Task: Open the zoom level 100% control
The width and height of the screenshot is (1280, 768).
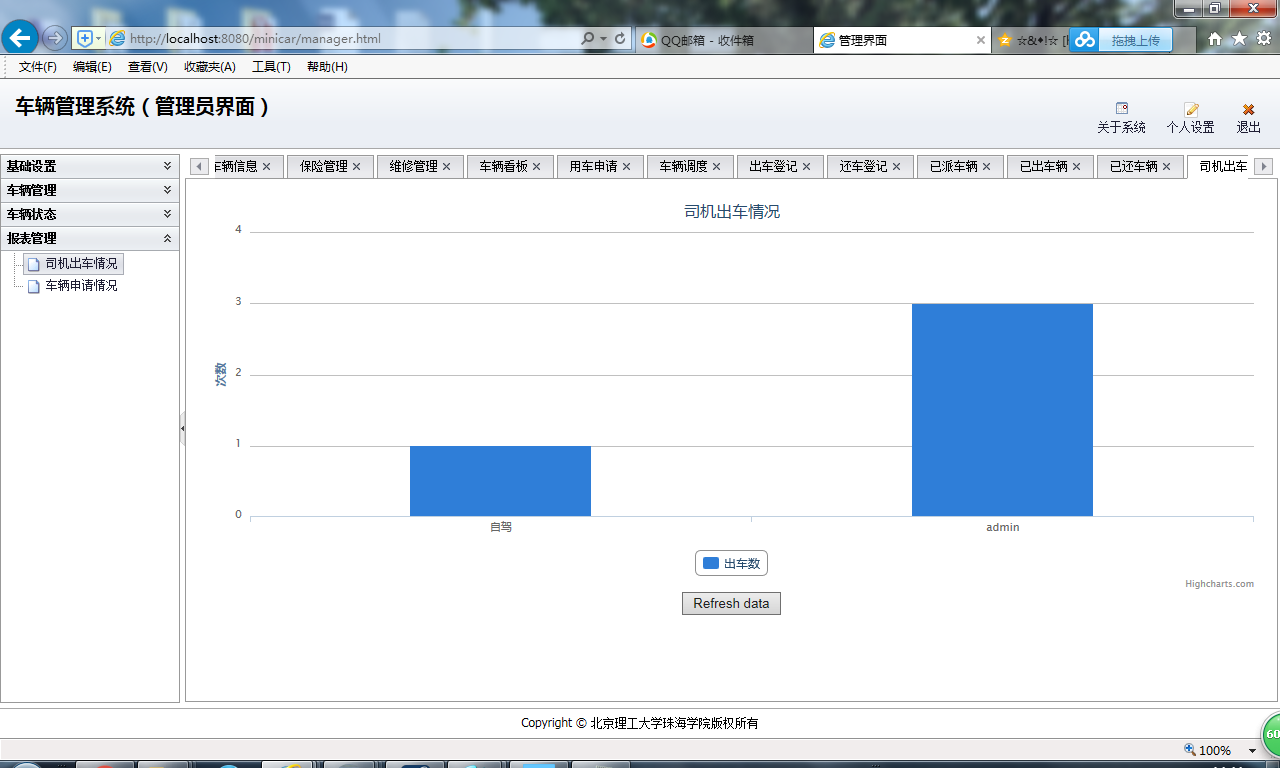Action: coord(1214,750)
